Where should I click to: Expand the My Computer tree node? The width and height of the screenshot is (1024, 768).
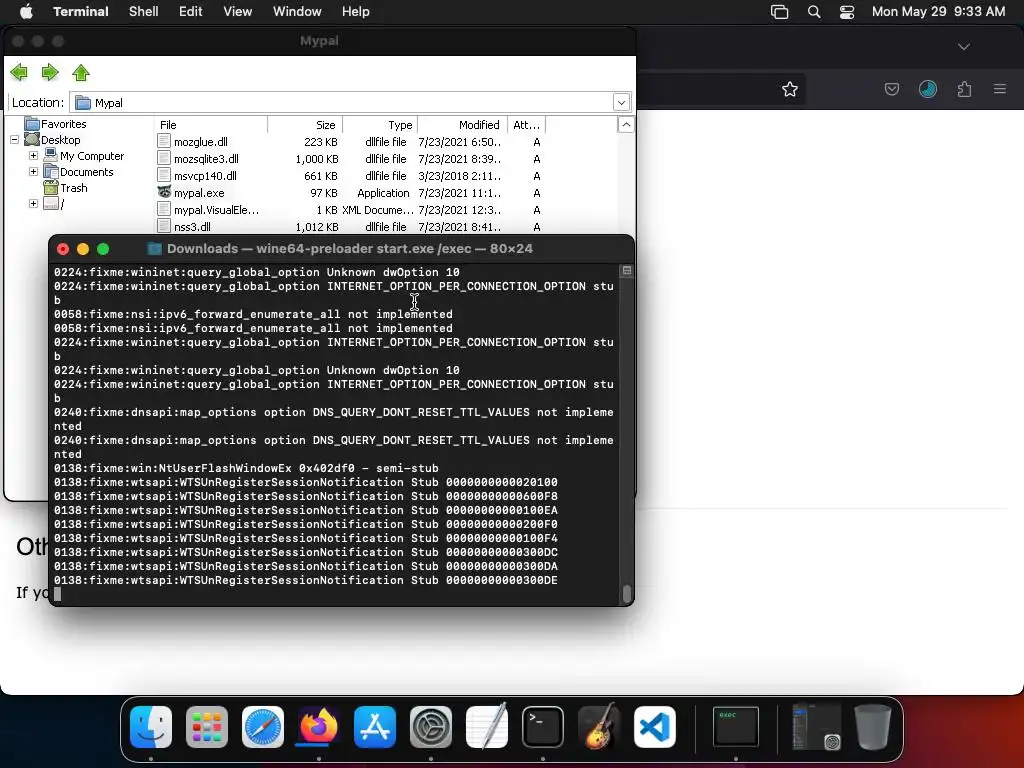(x=33, y=156)
